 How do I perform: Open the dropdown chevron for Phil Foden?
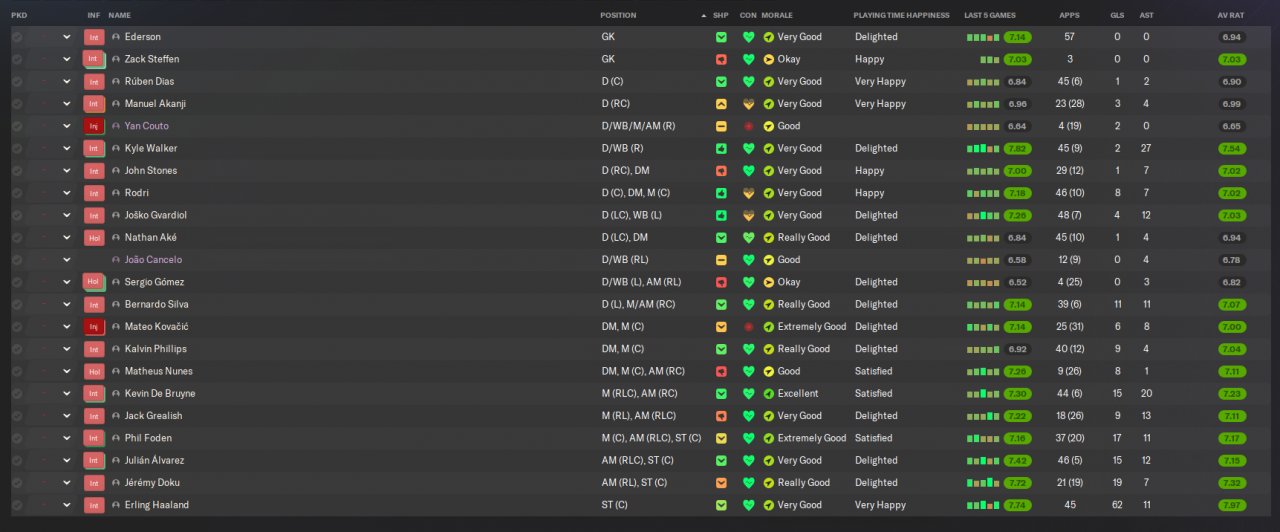pyautogui.click(x=67, y=438)
